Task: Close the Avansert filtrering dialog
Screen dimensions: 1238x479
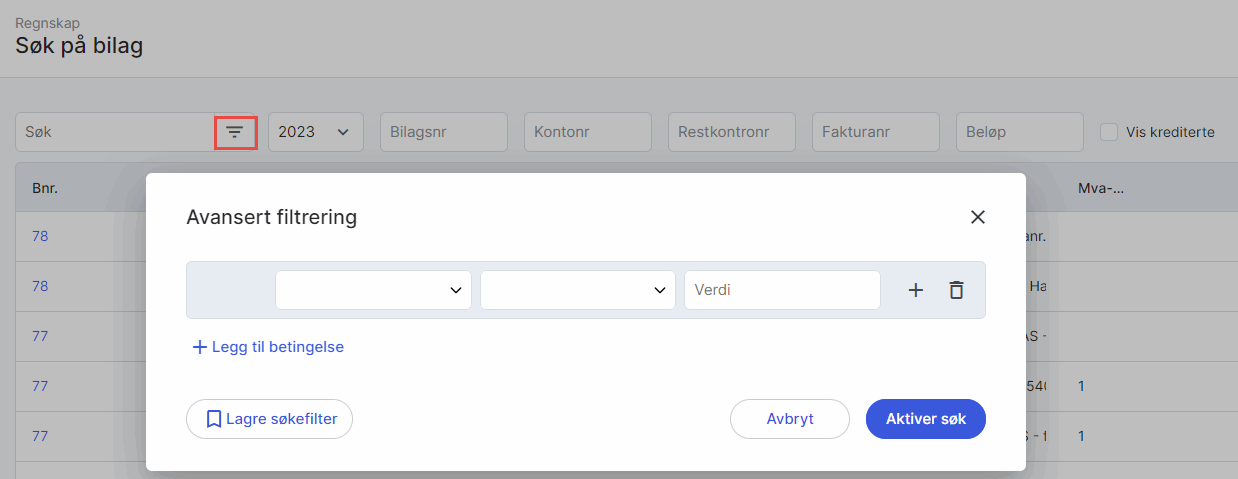Action: click(977, 217)
